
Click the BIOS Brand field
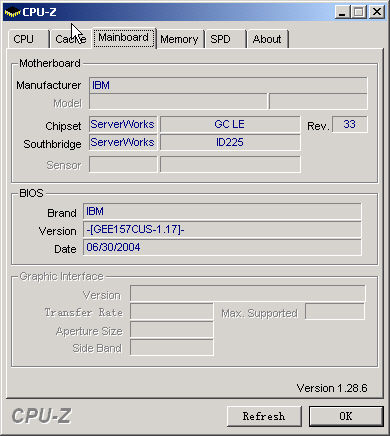[222, 211]
